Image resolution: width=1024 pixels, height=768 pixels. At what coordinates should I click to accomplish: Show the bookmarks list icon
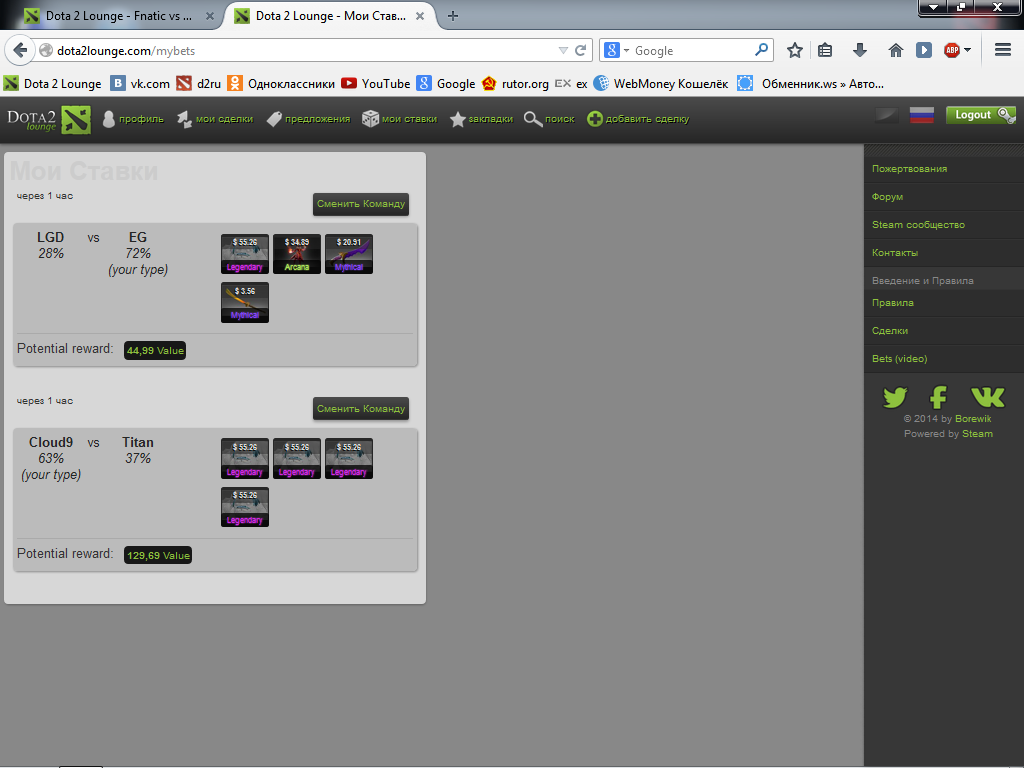tap(825, 50)
